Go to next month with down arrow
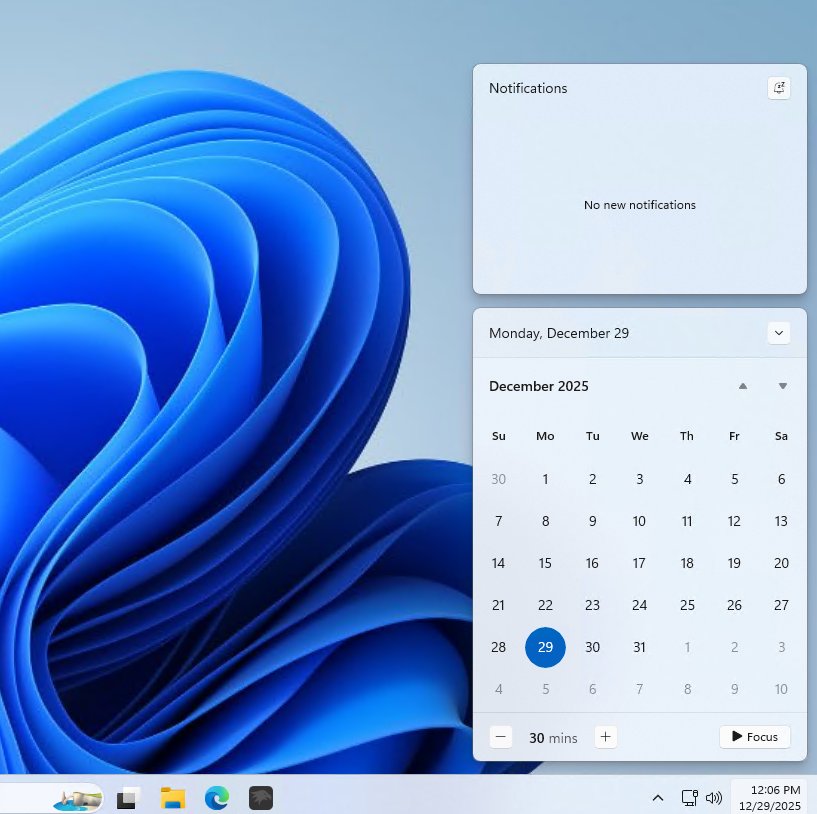 click(x=783, y=386)
